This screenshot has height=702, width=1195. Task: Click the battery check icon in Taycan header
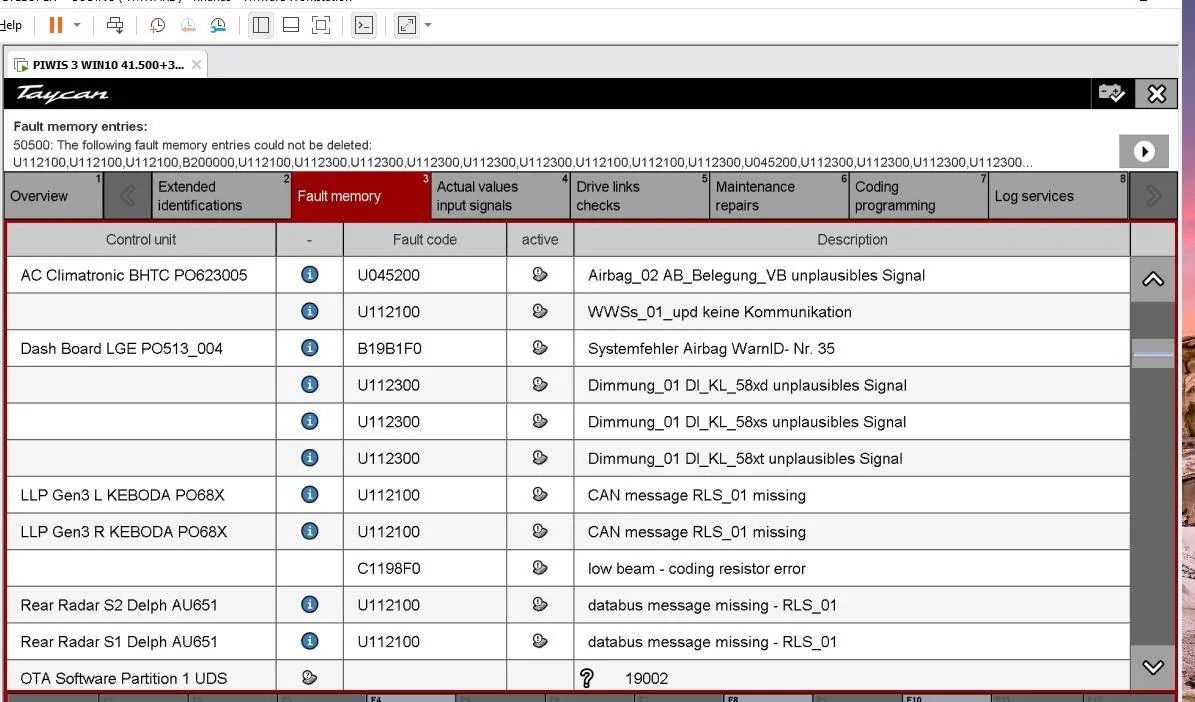(1112, 94)
